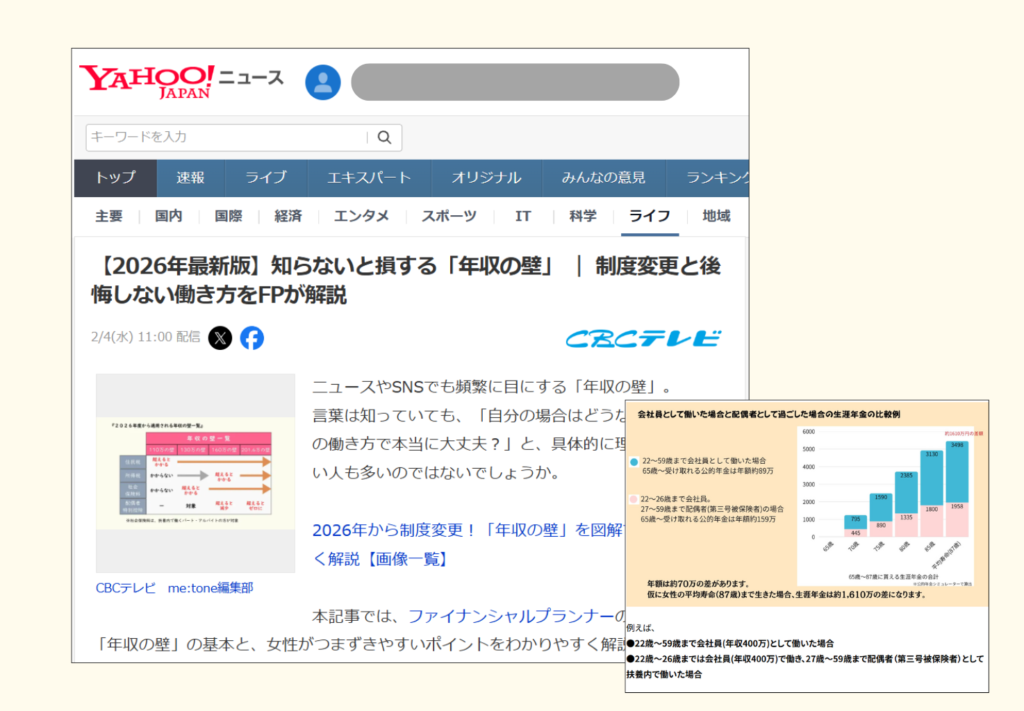
Task: Select the ライフ category
Action: click(649, 216)
